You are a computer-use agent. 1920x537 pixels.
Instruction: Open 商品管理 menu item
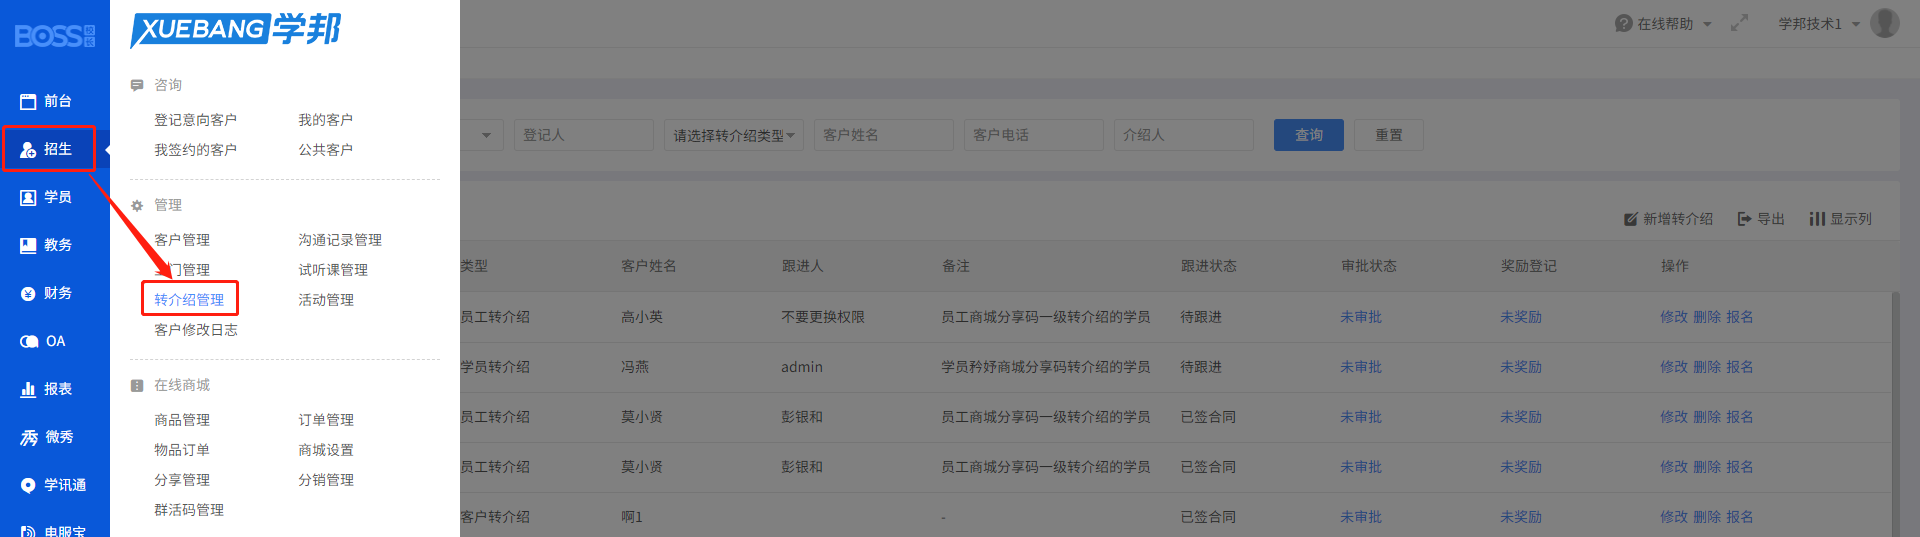[x=182, y=420]
